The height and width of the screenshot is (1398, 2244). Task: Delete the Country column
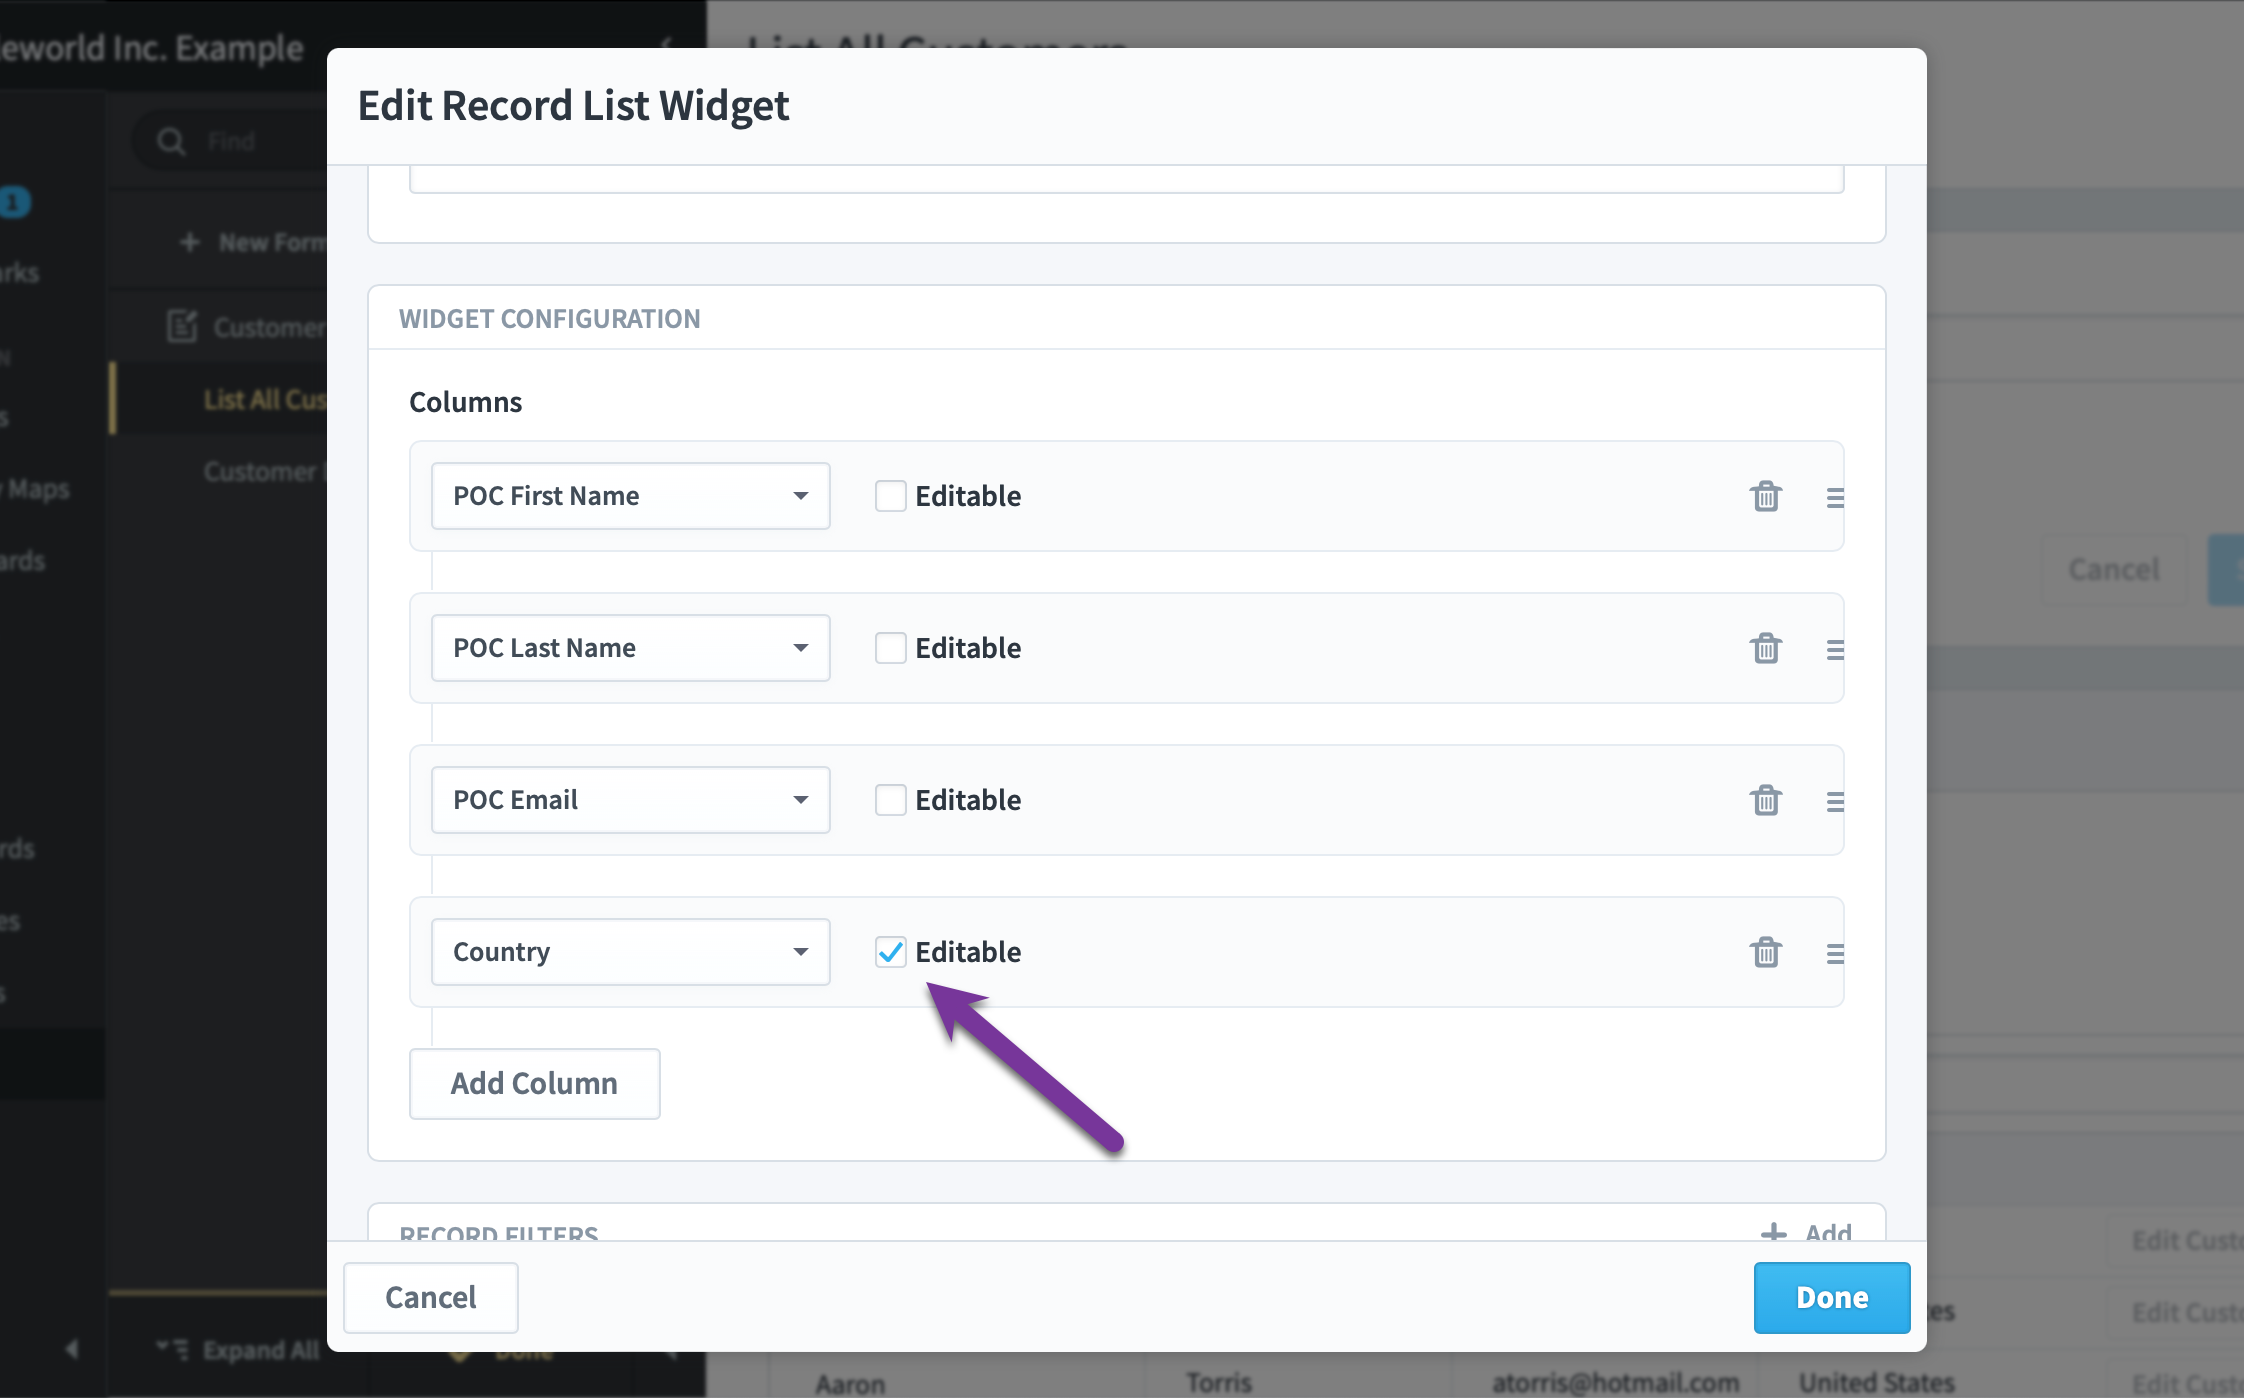(x=1766, y=951)
